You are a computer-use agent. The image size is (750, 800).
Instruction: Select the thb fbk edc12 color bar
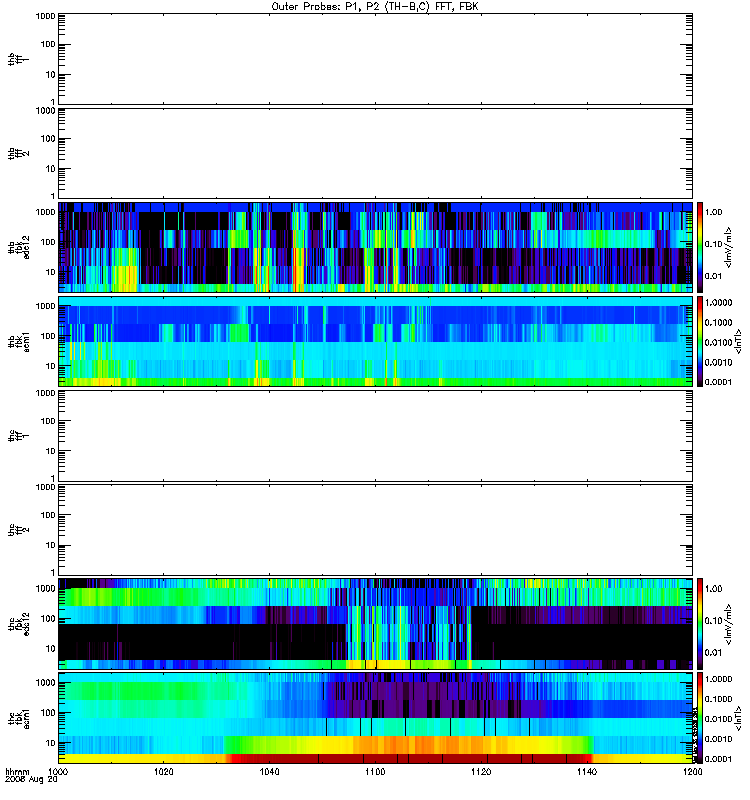pyautogui.click(x=700, y=247)
